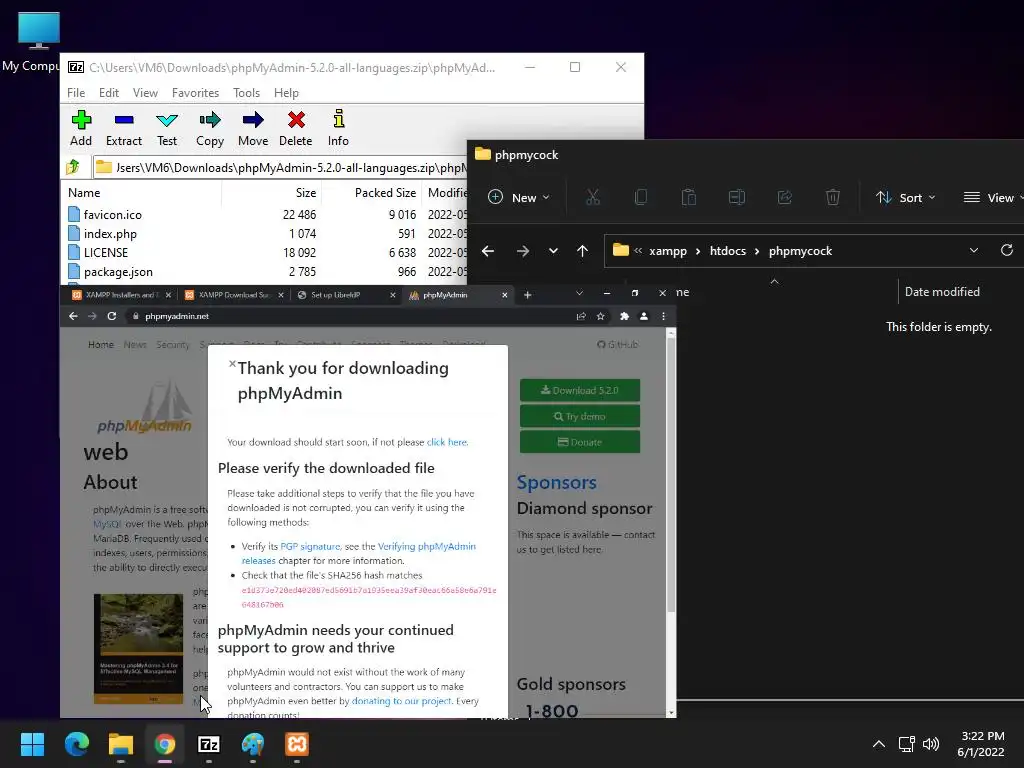Click the Extract icon in 7-Zip
This screenshot has height=768, width=1024.
click(123, 128)
